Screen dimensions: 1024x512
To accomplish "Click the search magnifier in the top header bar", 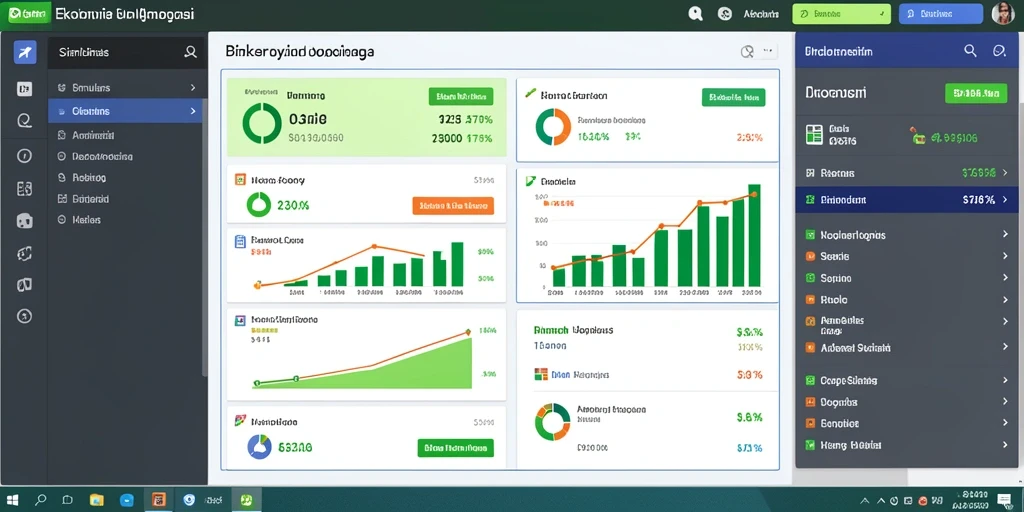I will click(x=696, y=14).
